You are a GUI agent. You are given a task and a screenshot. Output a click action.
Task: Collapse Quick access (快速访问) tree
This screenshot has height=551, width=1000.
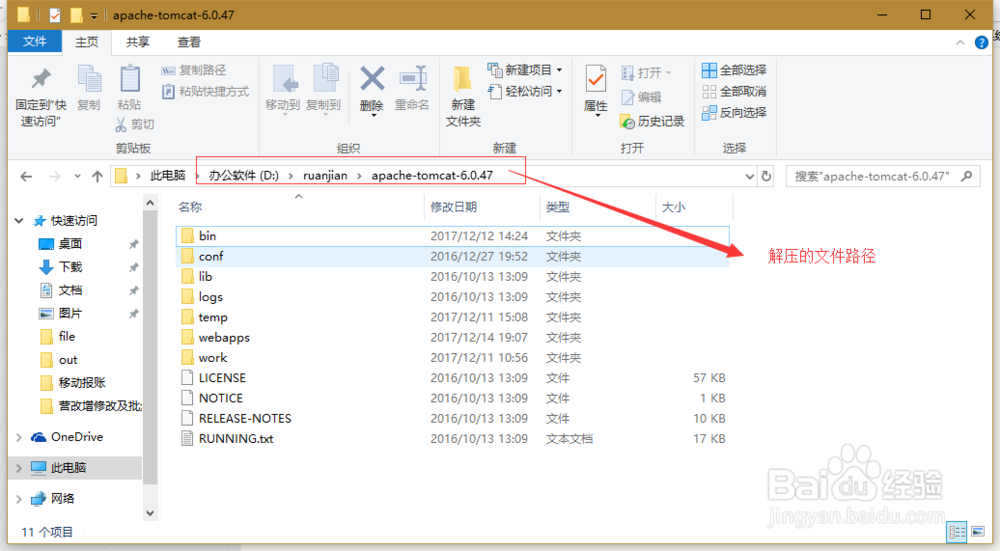point(19,221)
